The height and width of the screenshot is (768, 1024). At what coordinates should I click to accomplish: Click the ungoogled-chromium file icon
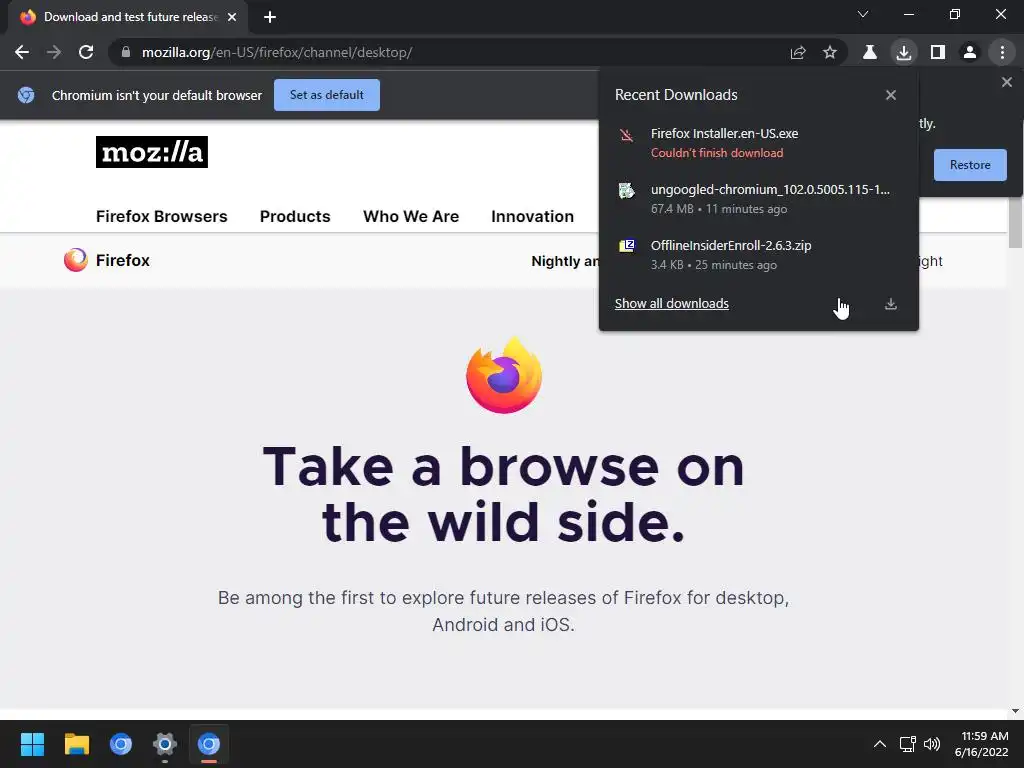click(626, 191)
